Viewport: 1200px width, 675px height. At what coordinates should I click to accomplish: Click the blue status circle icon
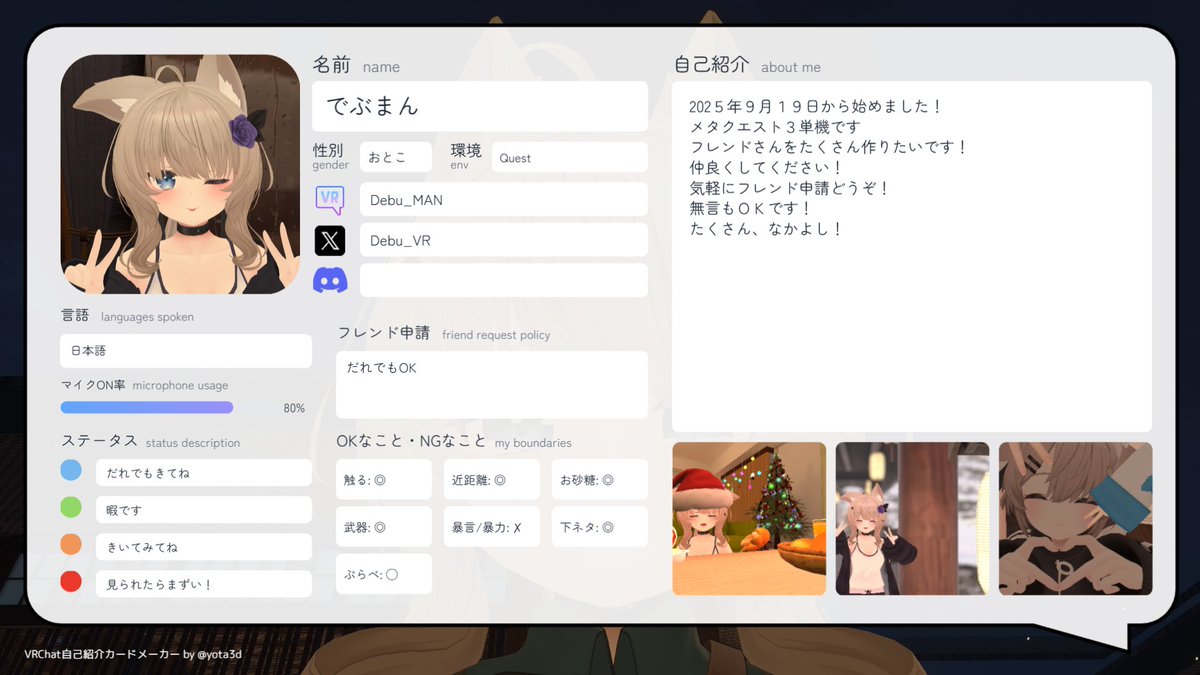tap(71, 469)
